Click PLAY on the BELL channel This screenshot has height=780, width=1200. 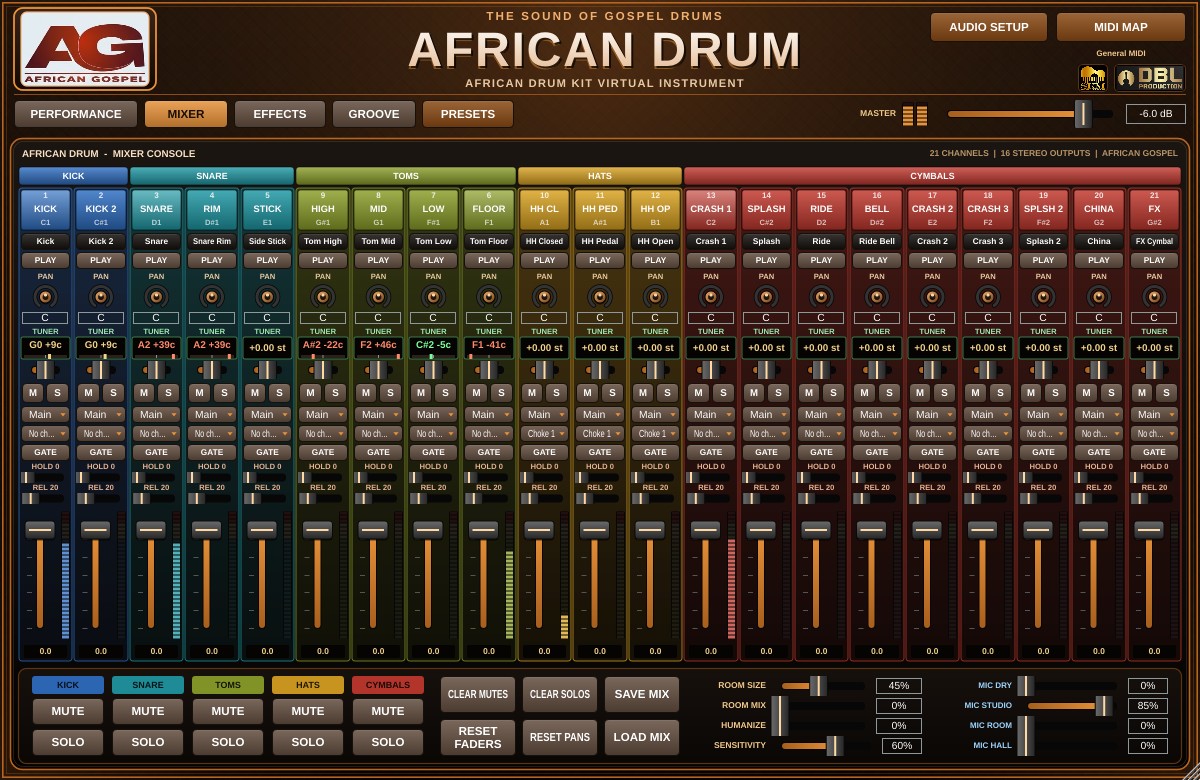(877, 260)
